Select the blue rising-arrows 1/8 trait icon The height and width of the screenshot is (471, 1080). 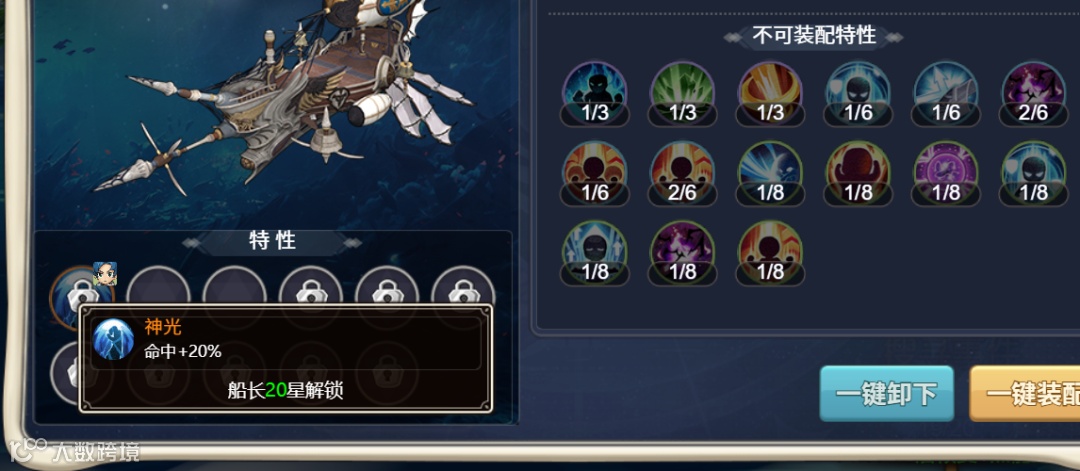point(595,253)
